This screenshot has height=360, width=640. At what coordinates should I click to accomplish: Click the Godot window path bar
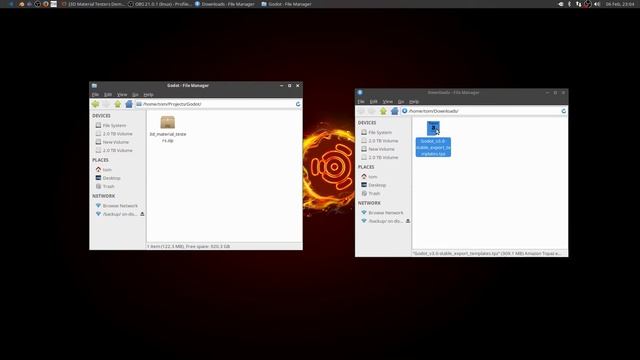point(218,104)
